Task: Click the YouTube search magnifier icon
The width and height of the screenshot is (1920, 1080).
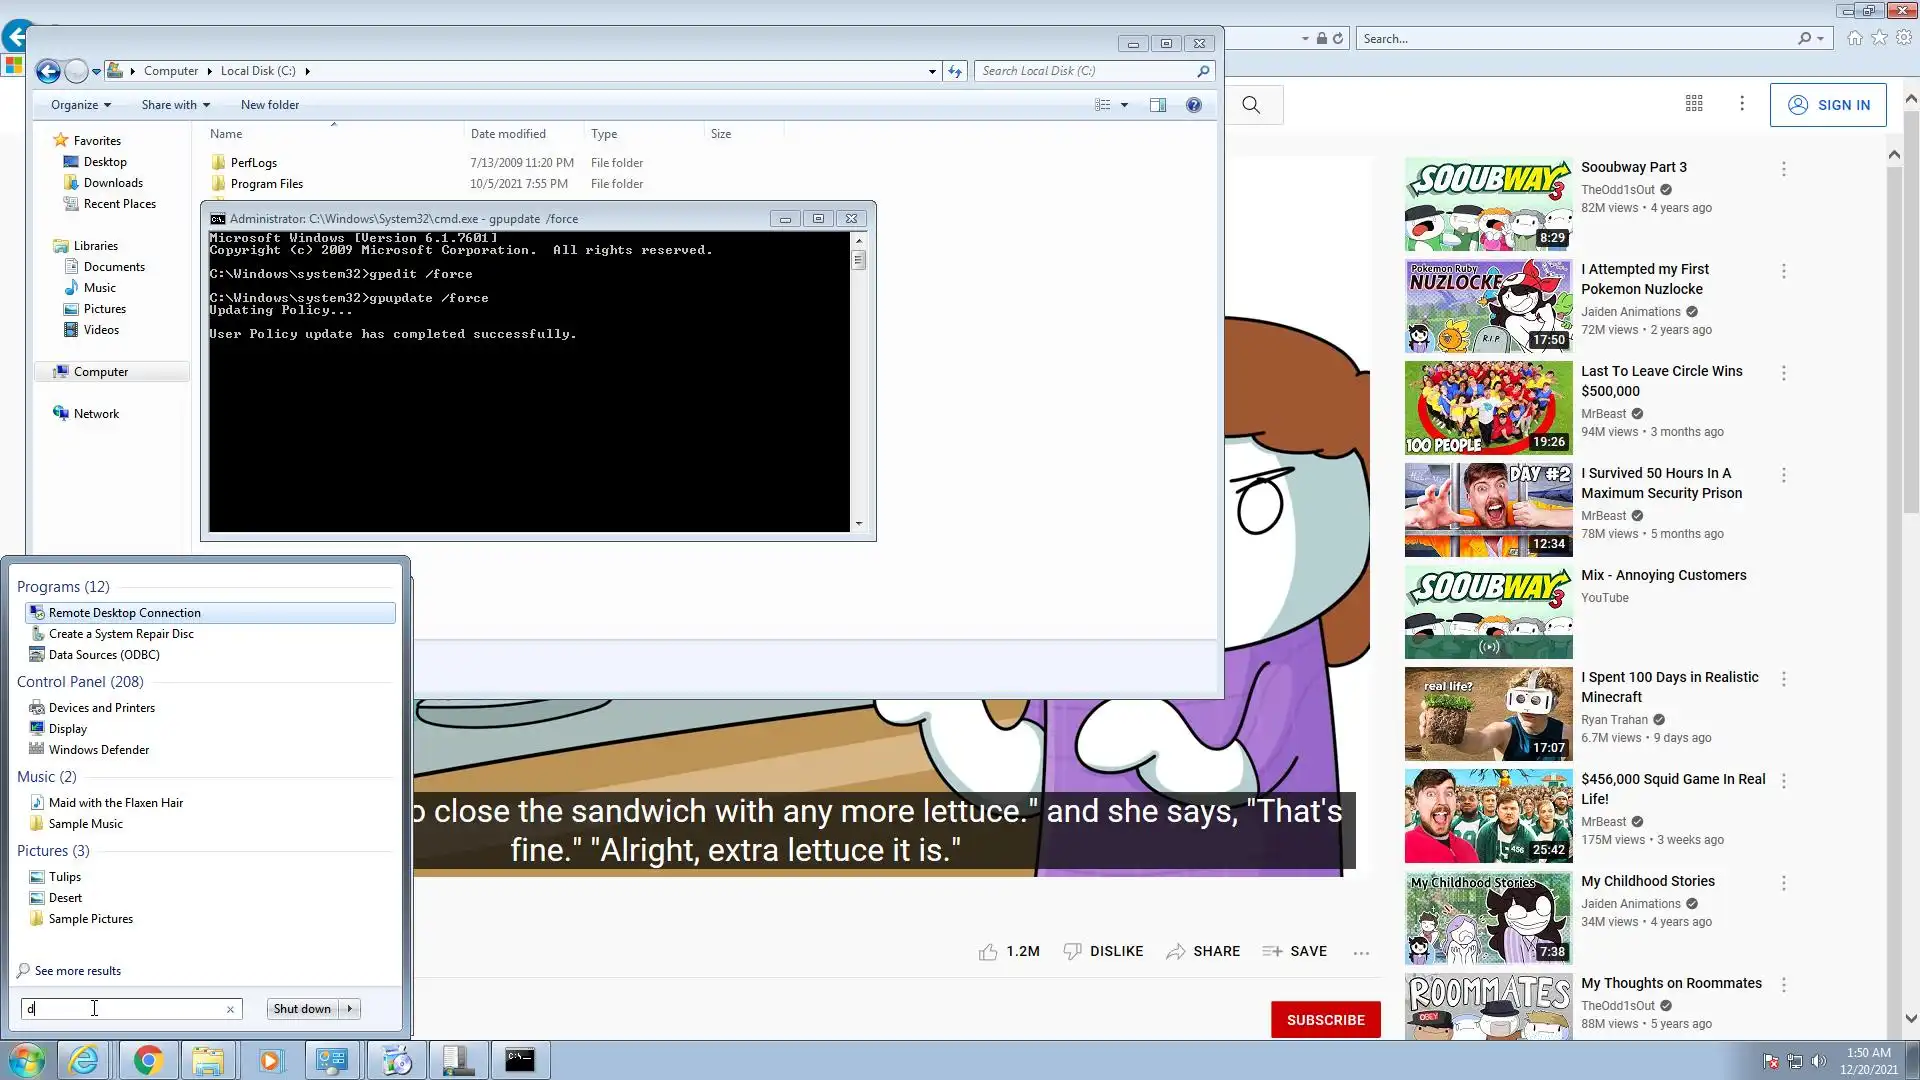Action: (x=1251, y=105)
